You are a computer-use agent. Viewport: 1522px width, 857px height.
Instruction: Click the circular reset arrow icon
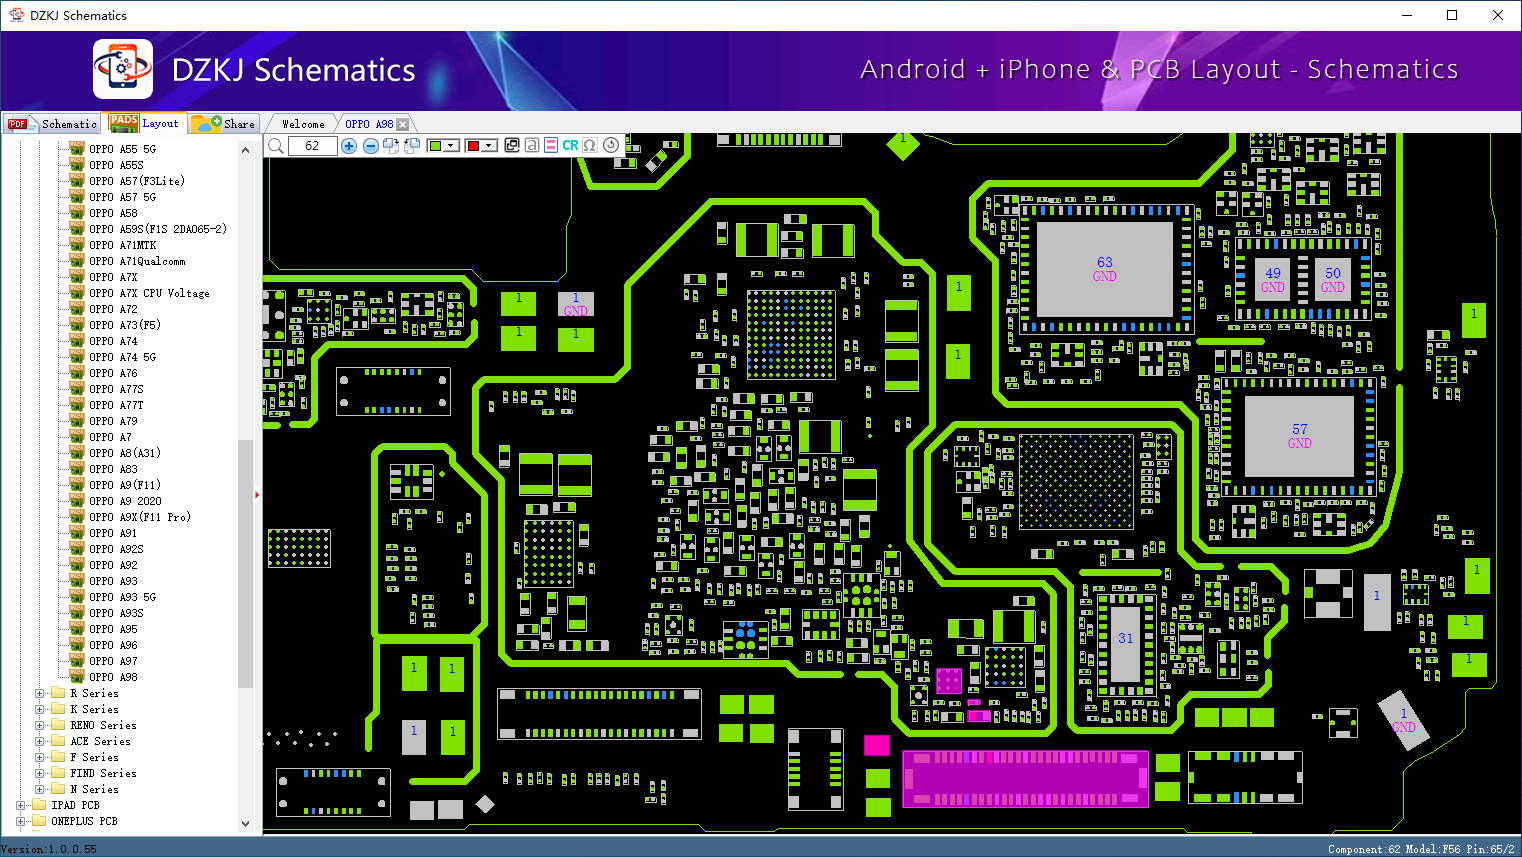point(611,145)
